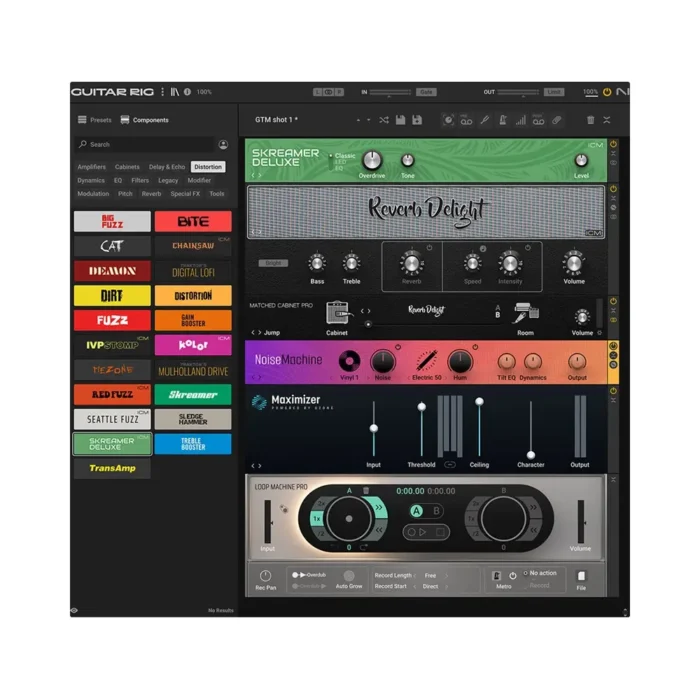The height and width of the screenshot is (700, 700).
Task: Toggle power for the Skreamer Deluxe module
Action: click(x=613, y=144)
